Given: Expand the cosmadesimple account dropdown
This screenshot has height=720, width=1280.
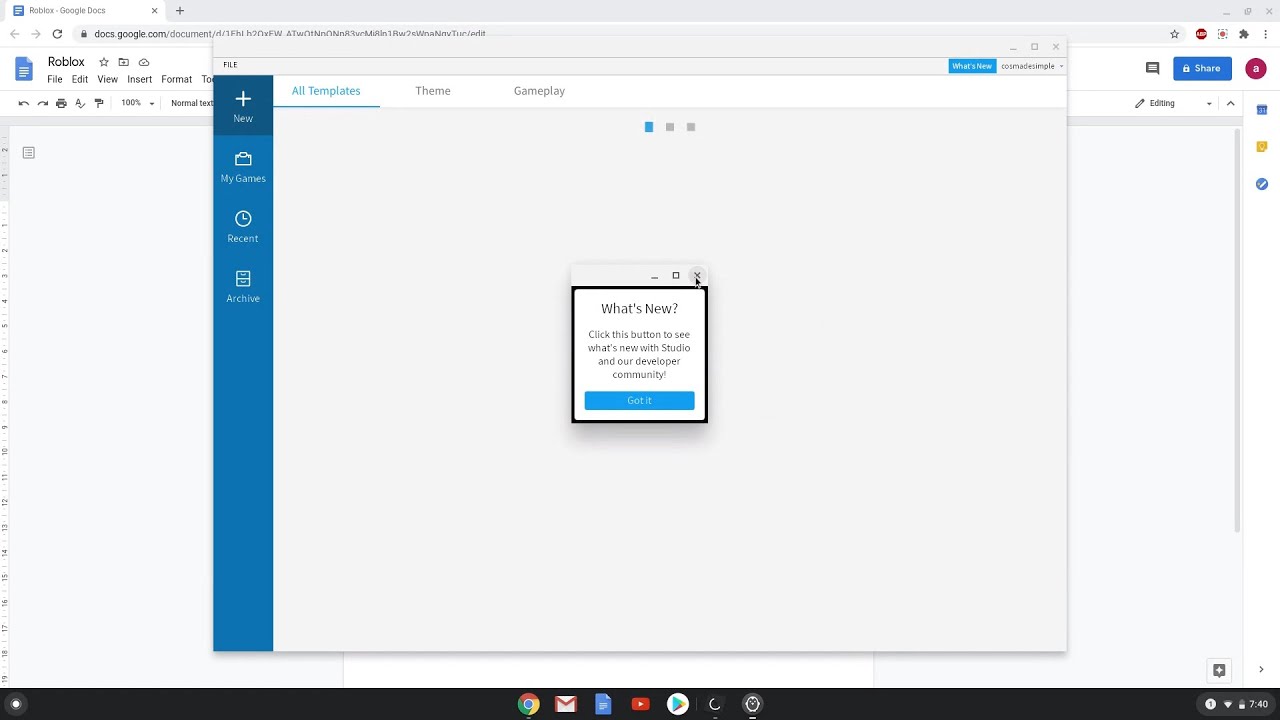Looking at the screenshot, I should coord(1032,66).
